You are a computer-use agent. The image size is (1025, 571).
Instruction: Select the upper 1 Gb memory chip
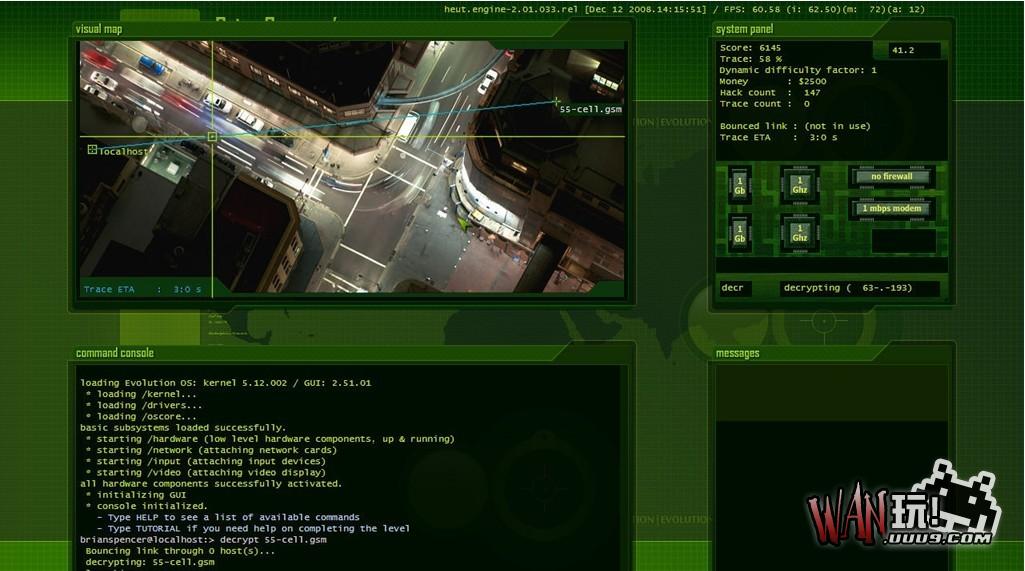[740, 185]
